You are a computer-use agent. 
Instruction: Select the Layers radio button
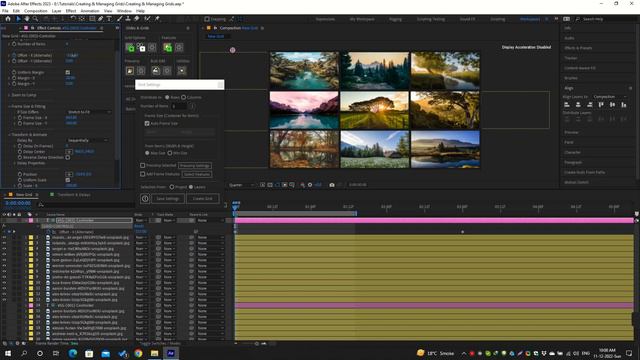point(191,187)
